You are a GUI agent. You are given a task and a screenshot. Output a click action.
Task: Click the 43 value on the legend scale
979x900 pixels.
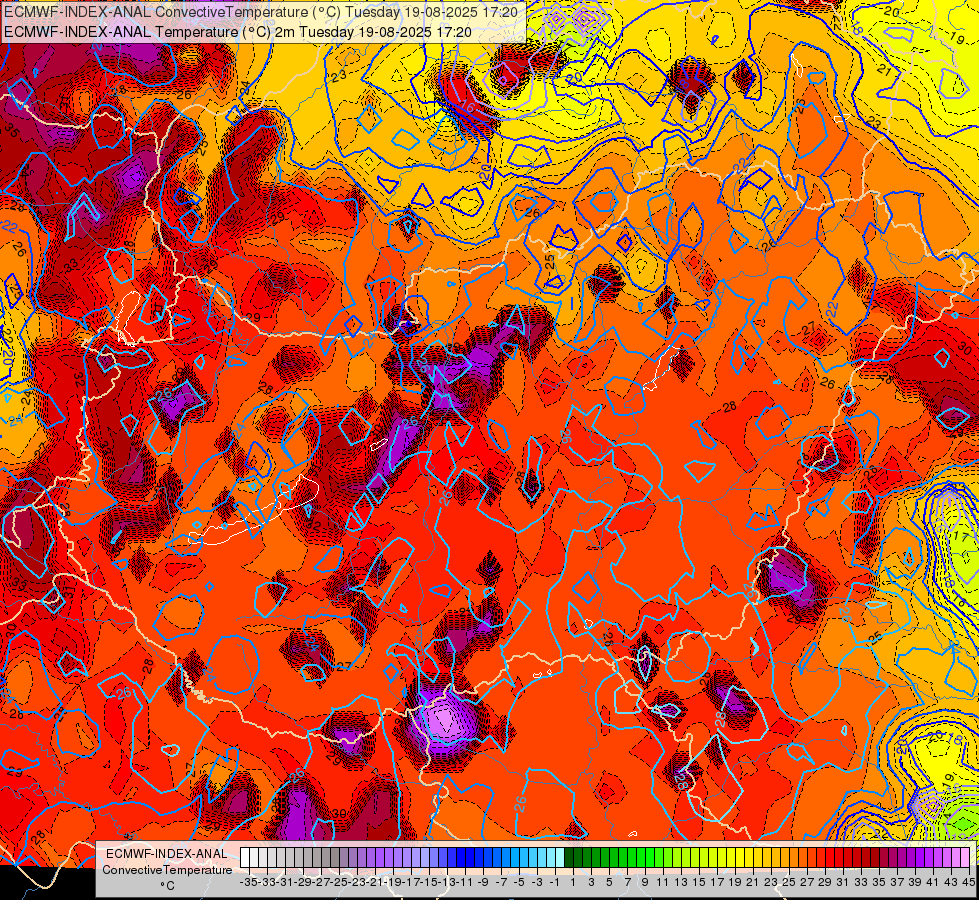click(950, 882)
